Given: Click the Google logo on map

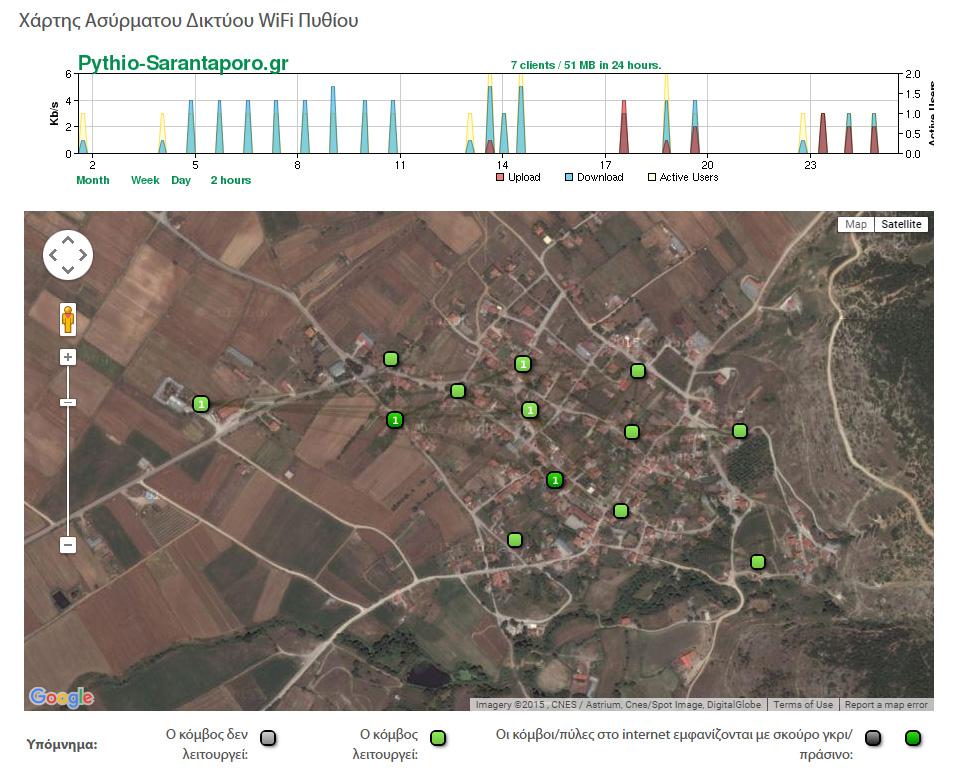Looking at the screenshot, I should (61, 697).
